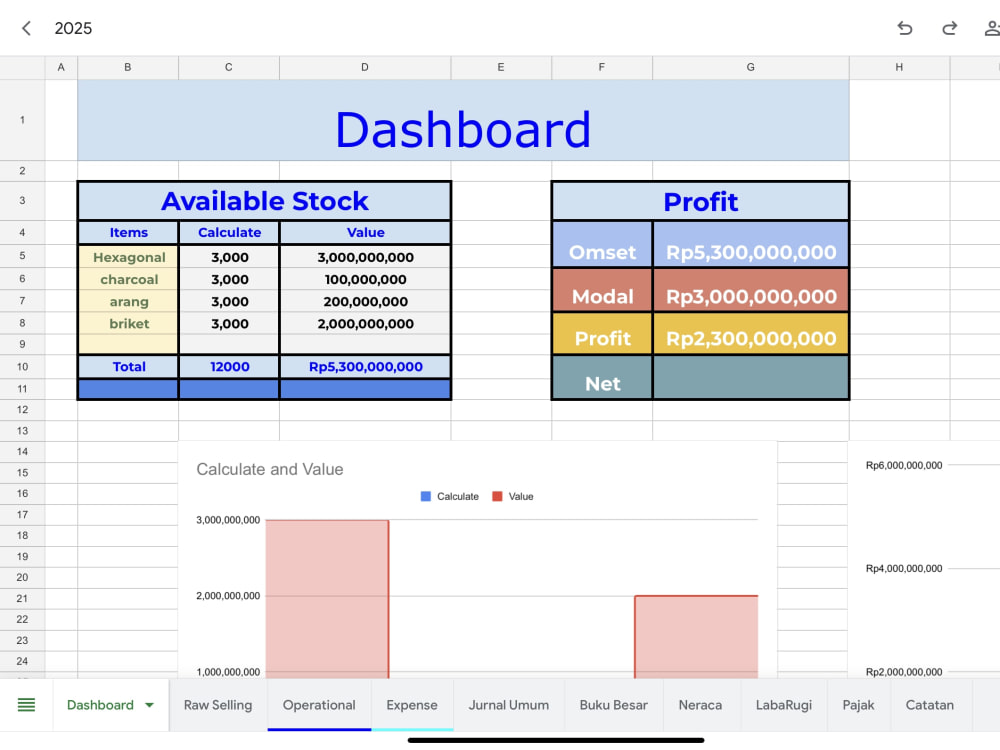Select the Rp2,300,000,000 profit cell
1000x750 pixels.
point(751,334)
